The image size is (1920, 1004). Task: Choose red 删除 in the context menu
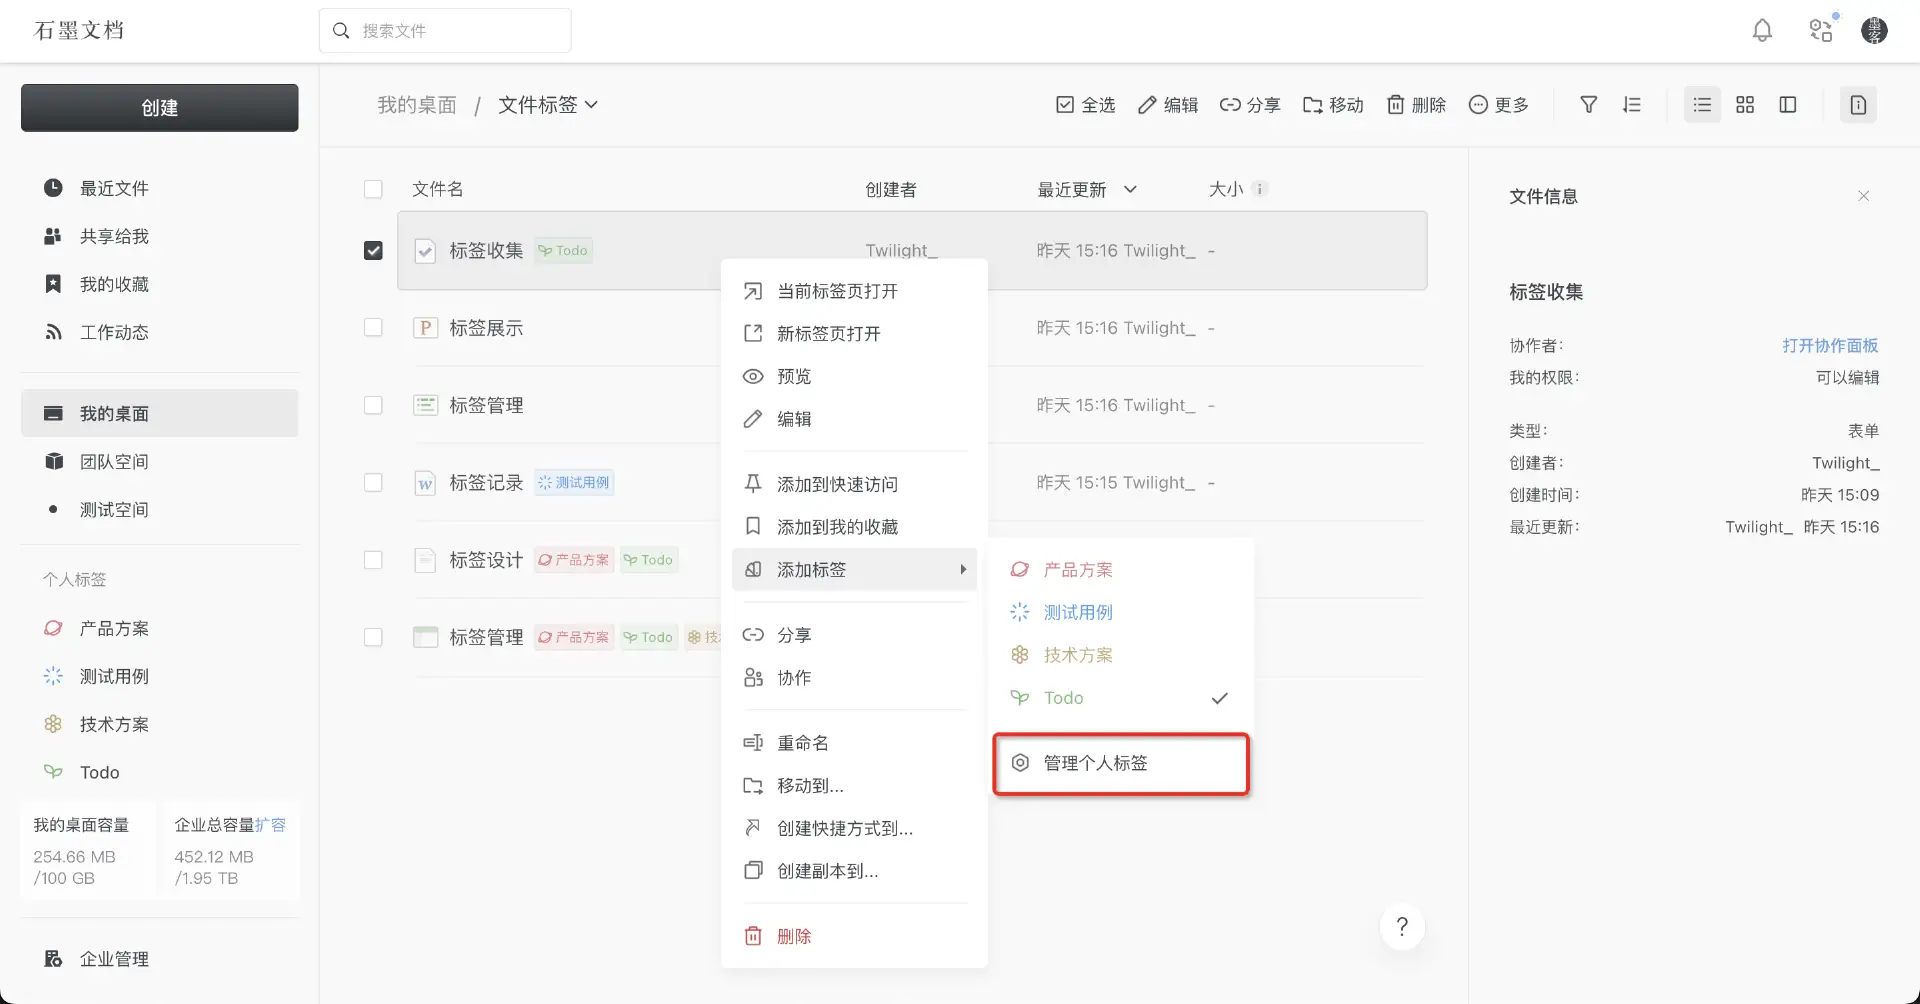tap(854, 937)
